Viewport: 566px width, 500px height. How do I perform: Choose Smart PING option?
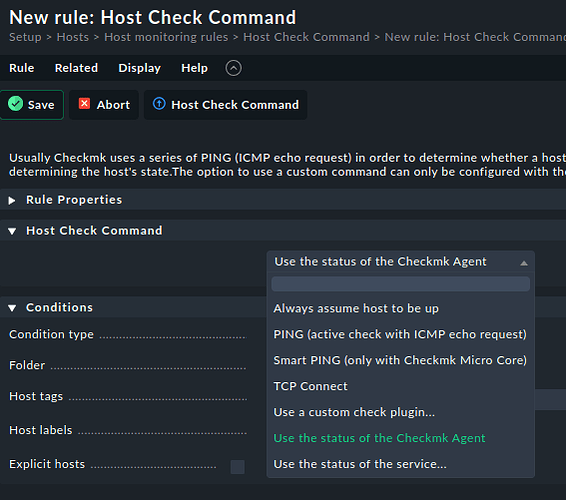pyautogui.click(x=400, y=360)
